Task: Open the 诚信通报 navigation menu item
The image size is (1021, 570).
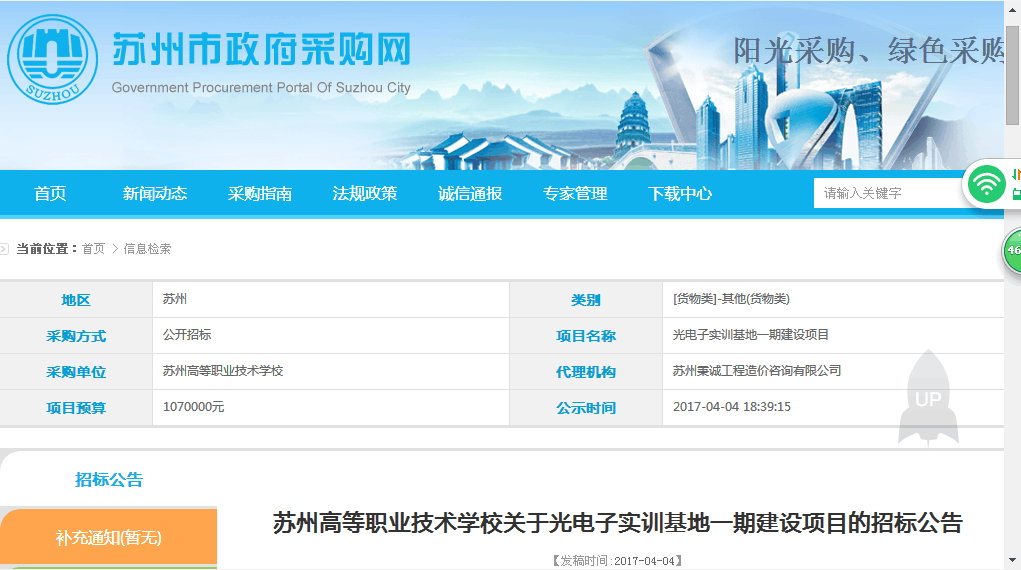Action: click(470, 193)
